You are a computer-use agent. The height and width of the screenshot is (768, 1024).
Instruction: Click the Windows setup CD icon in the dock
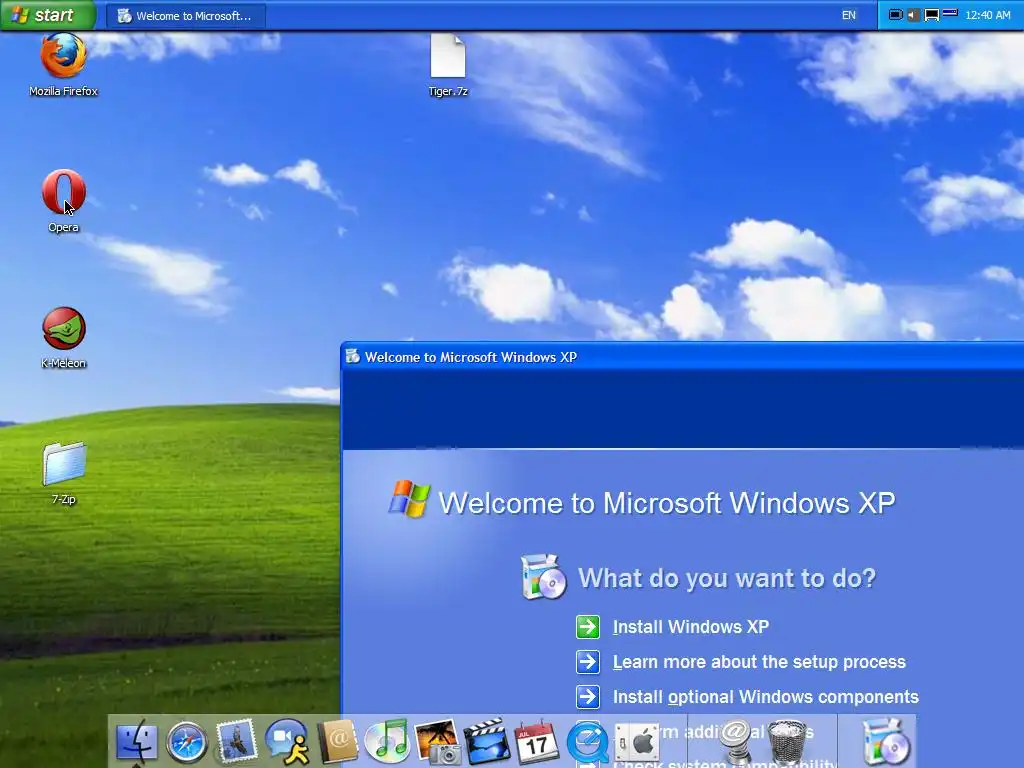pyautogui.click(x=885, y=742)
